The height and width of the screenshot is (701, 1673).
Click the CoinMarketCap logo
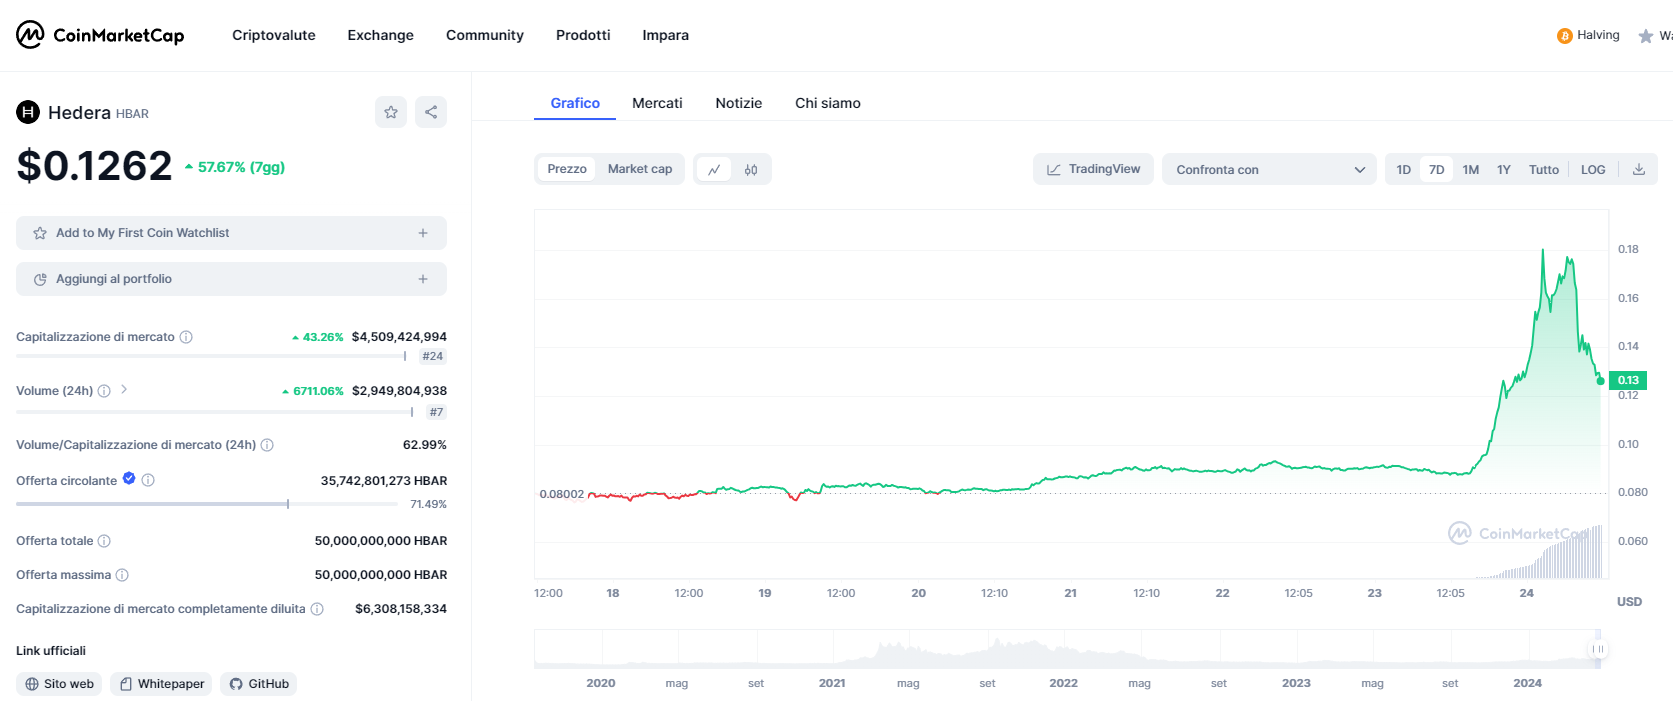[x=100, y=35]
